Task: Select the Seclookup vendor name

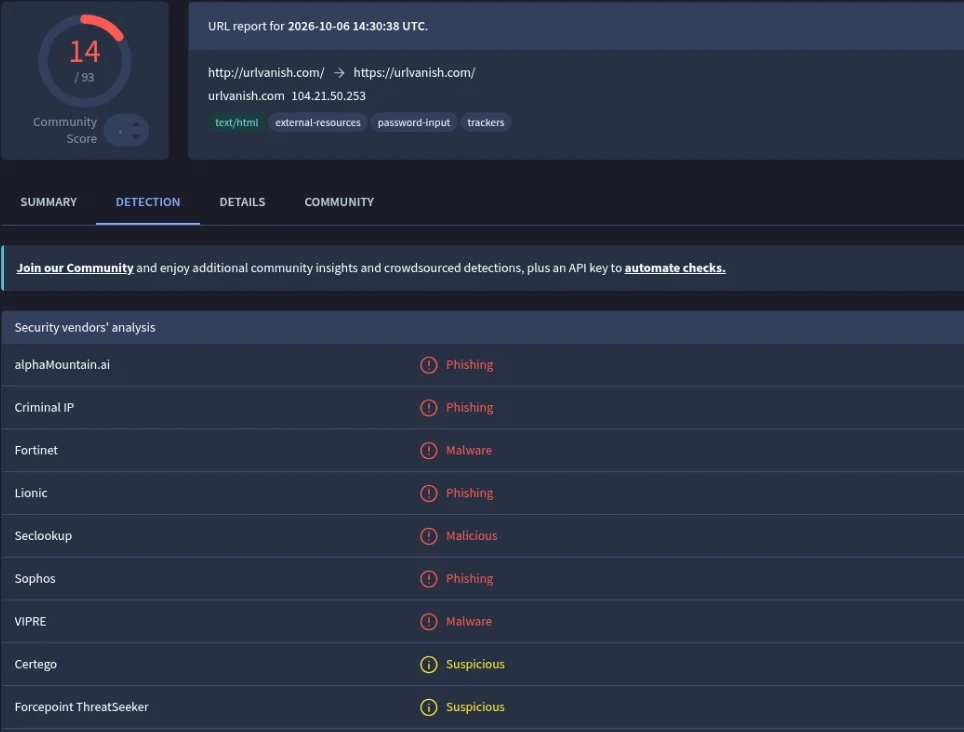Action: (x=43, y=535)
